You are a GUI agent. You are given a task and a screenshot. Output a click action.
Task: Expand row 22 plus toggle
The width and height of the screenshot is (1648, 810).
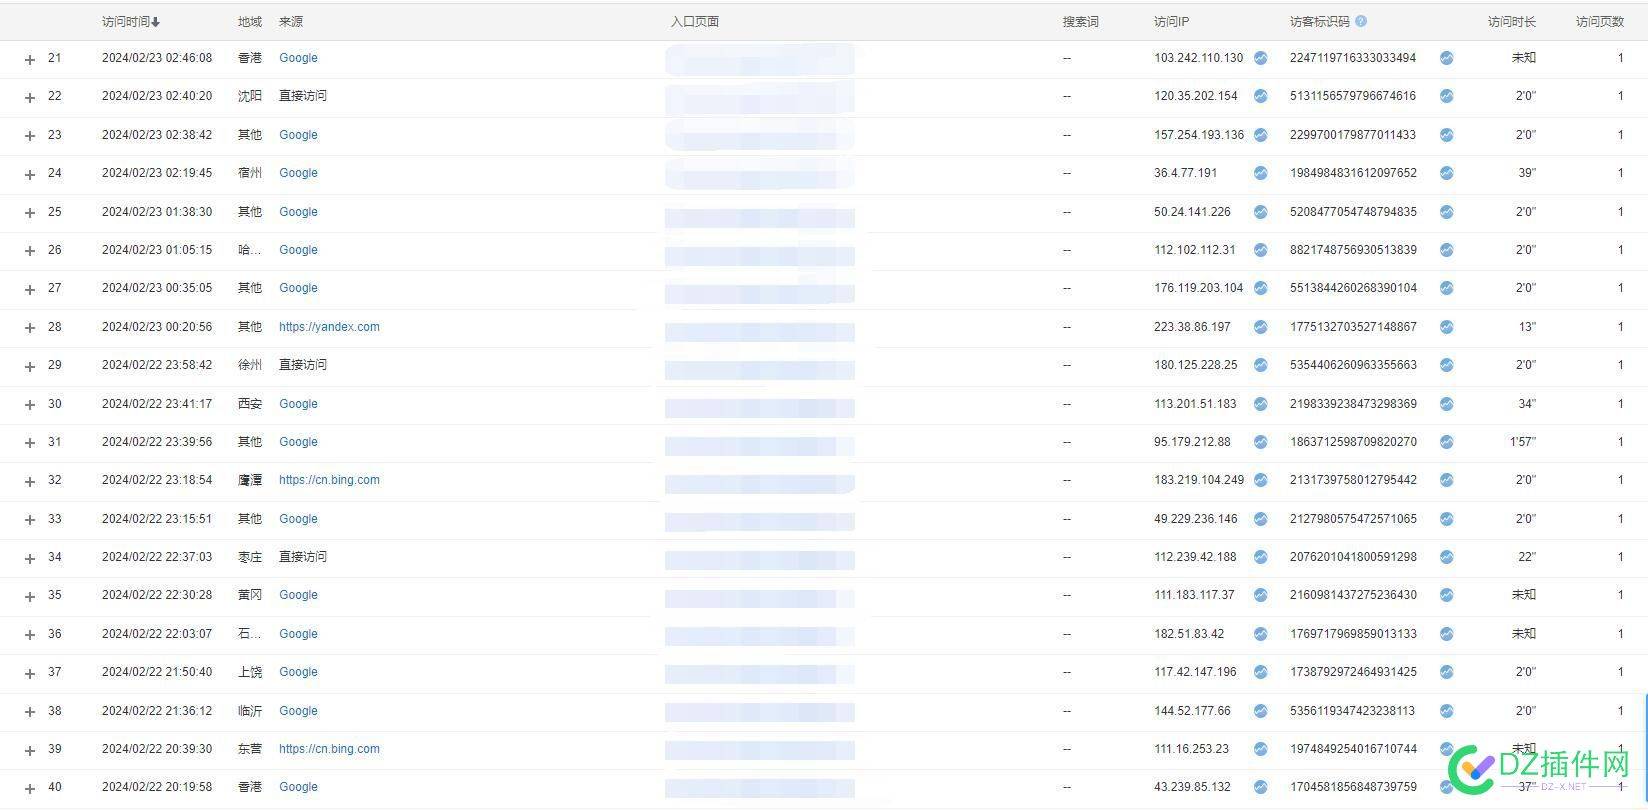(x=30, y=97)
